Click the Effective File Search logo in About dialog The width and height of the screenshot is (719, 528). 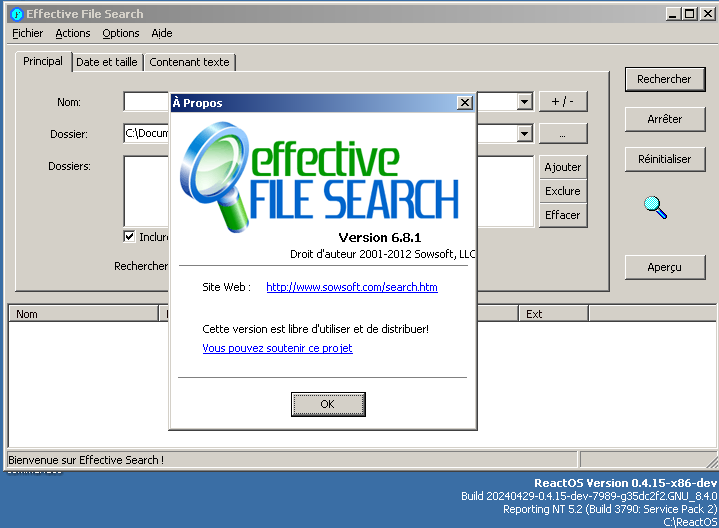coord(319,177)
